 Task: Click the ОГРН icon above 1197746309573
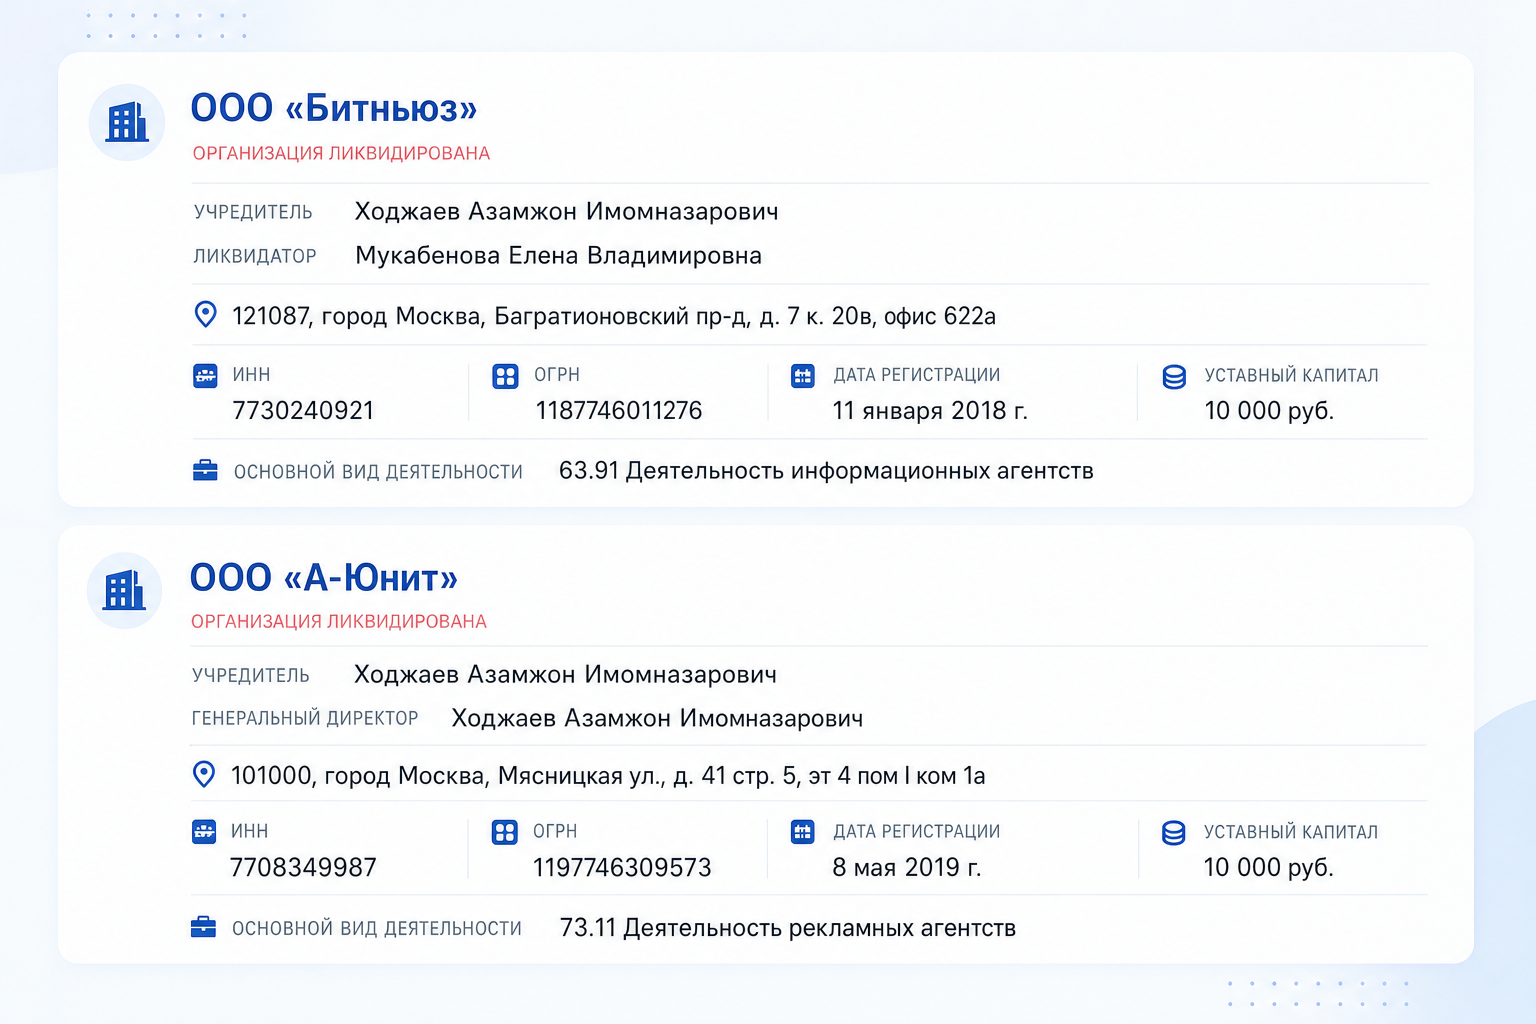(505, 832)
